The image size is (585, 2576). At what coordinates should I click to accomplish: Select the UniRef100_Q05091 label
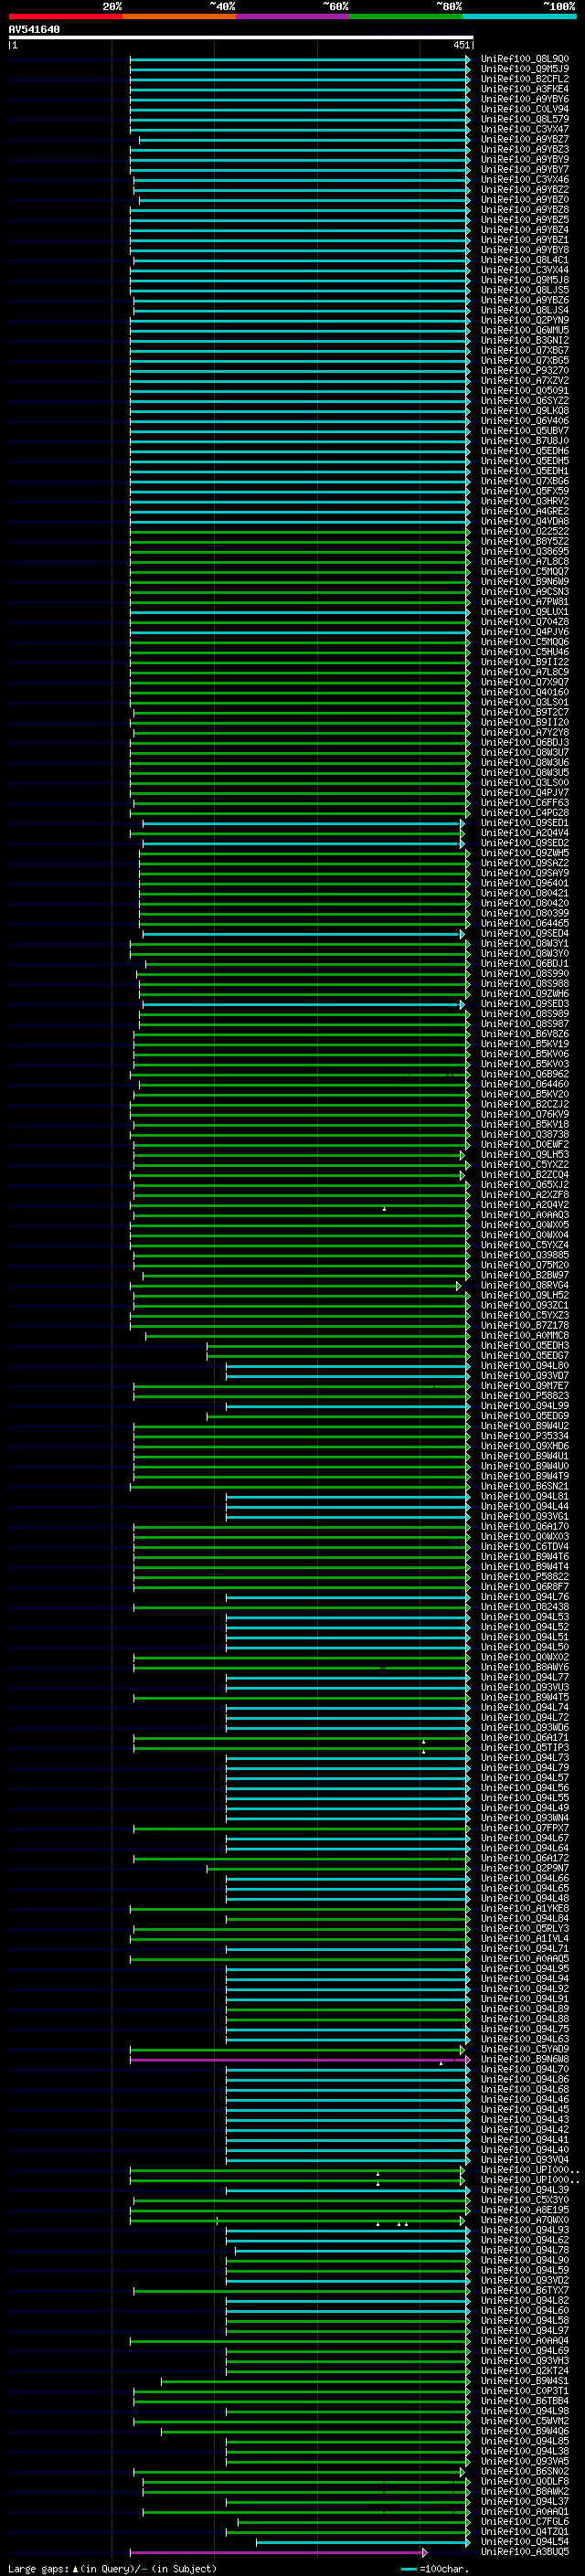(x=525, y=391)
